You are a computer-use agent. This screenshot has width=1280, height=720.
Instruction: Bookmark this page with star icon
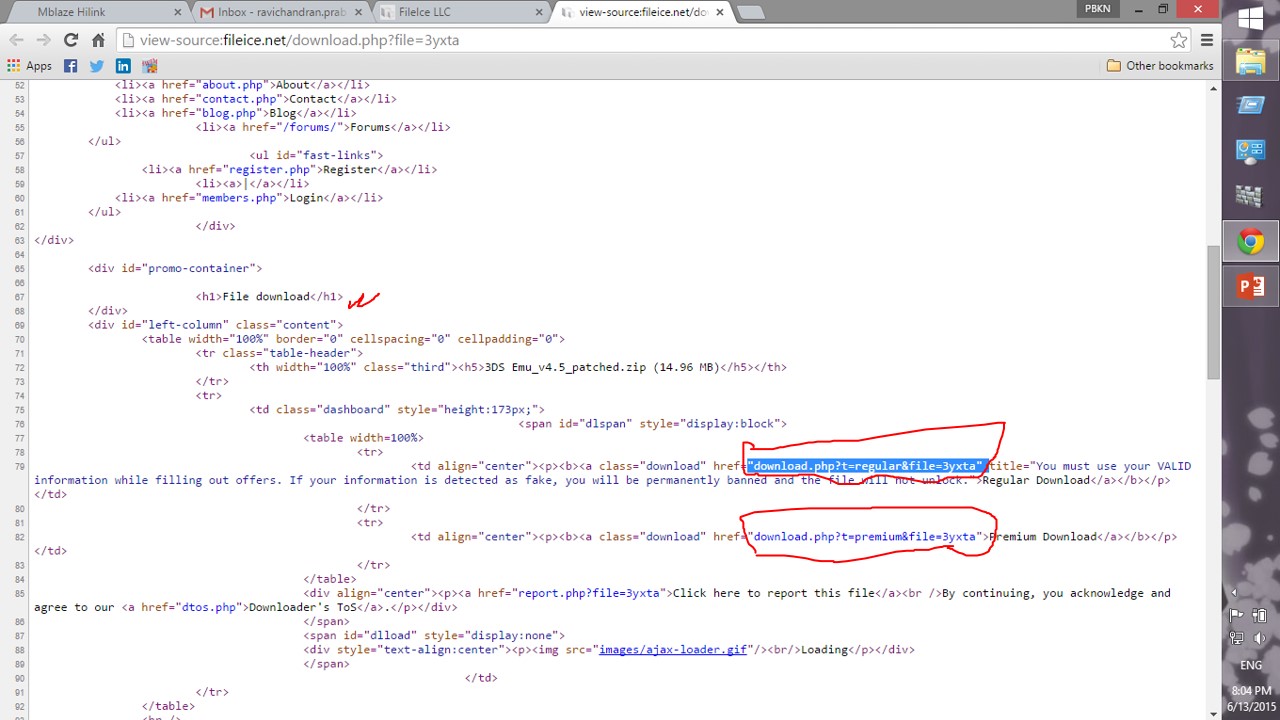[x=1179, y=40]
